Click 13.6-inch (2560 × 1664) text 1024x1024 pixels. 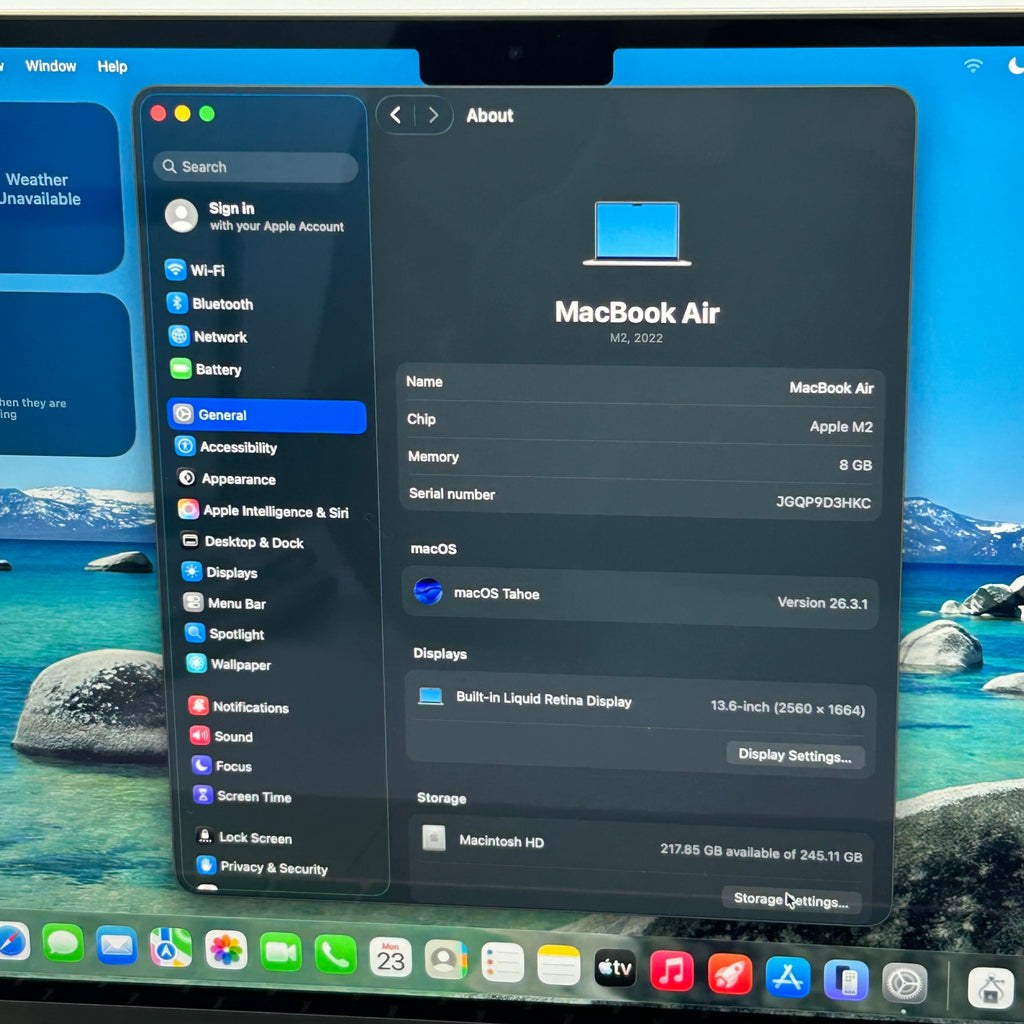point(788,707)
